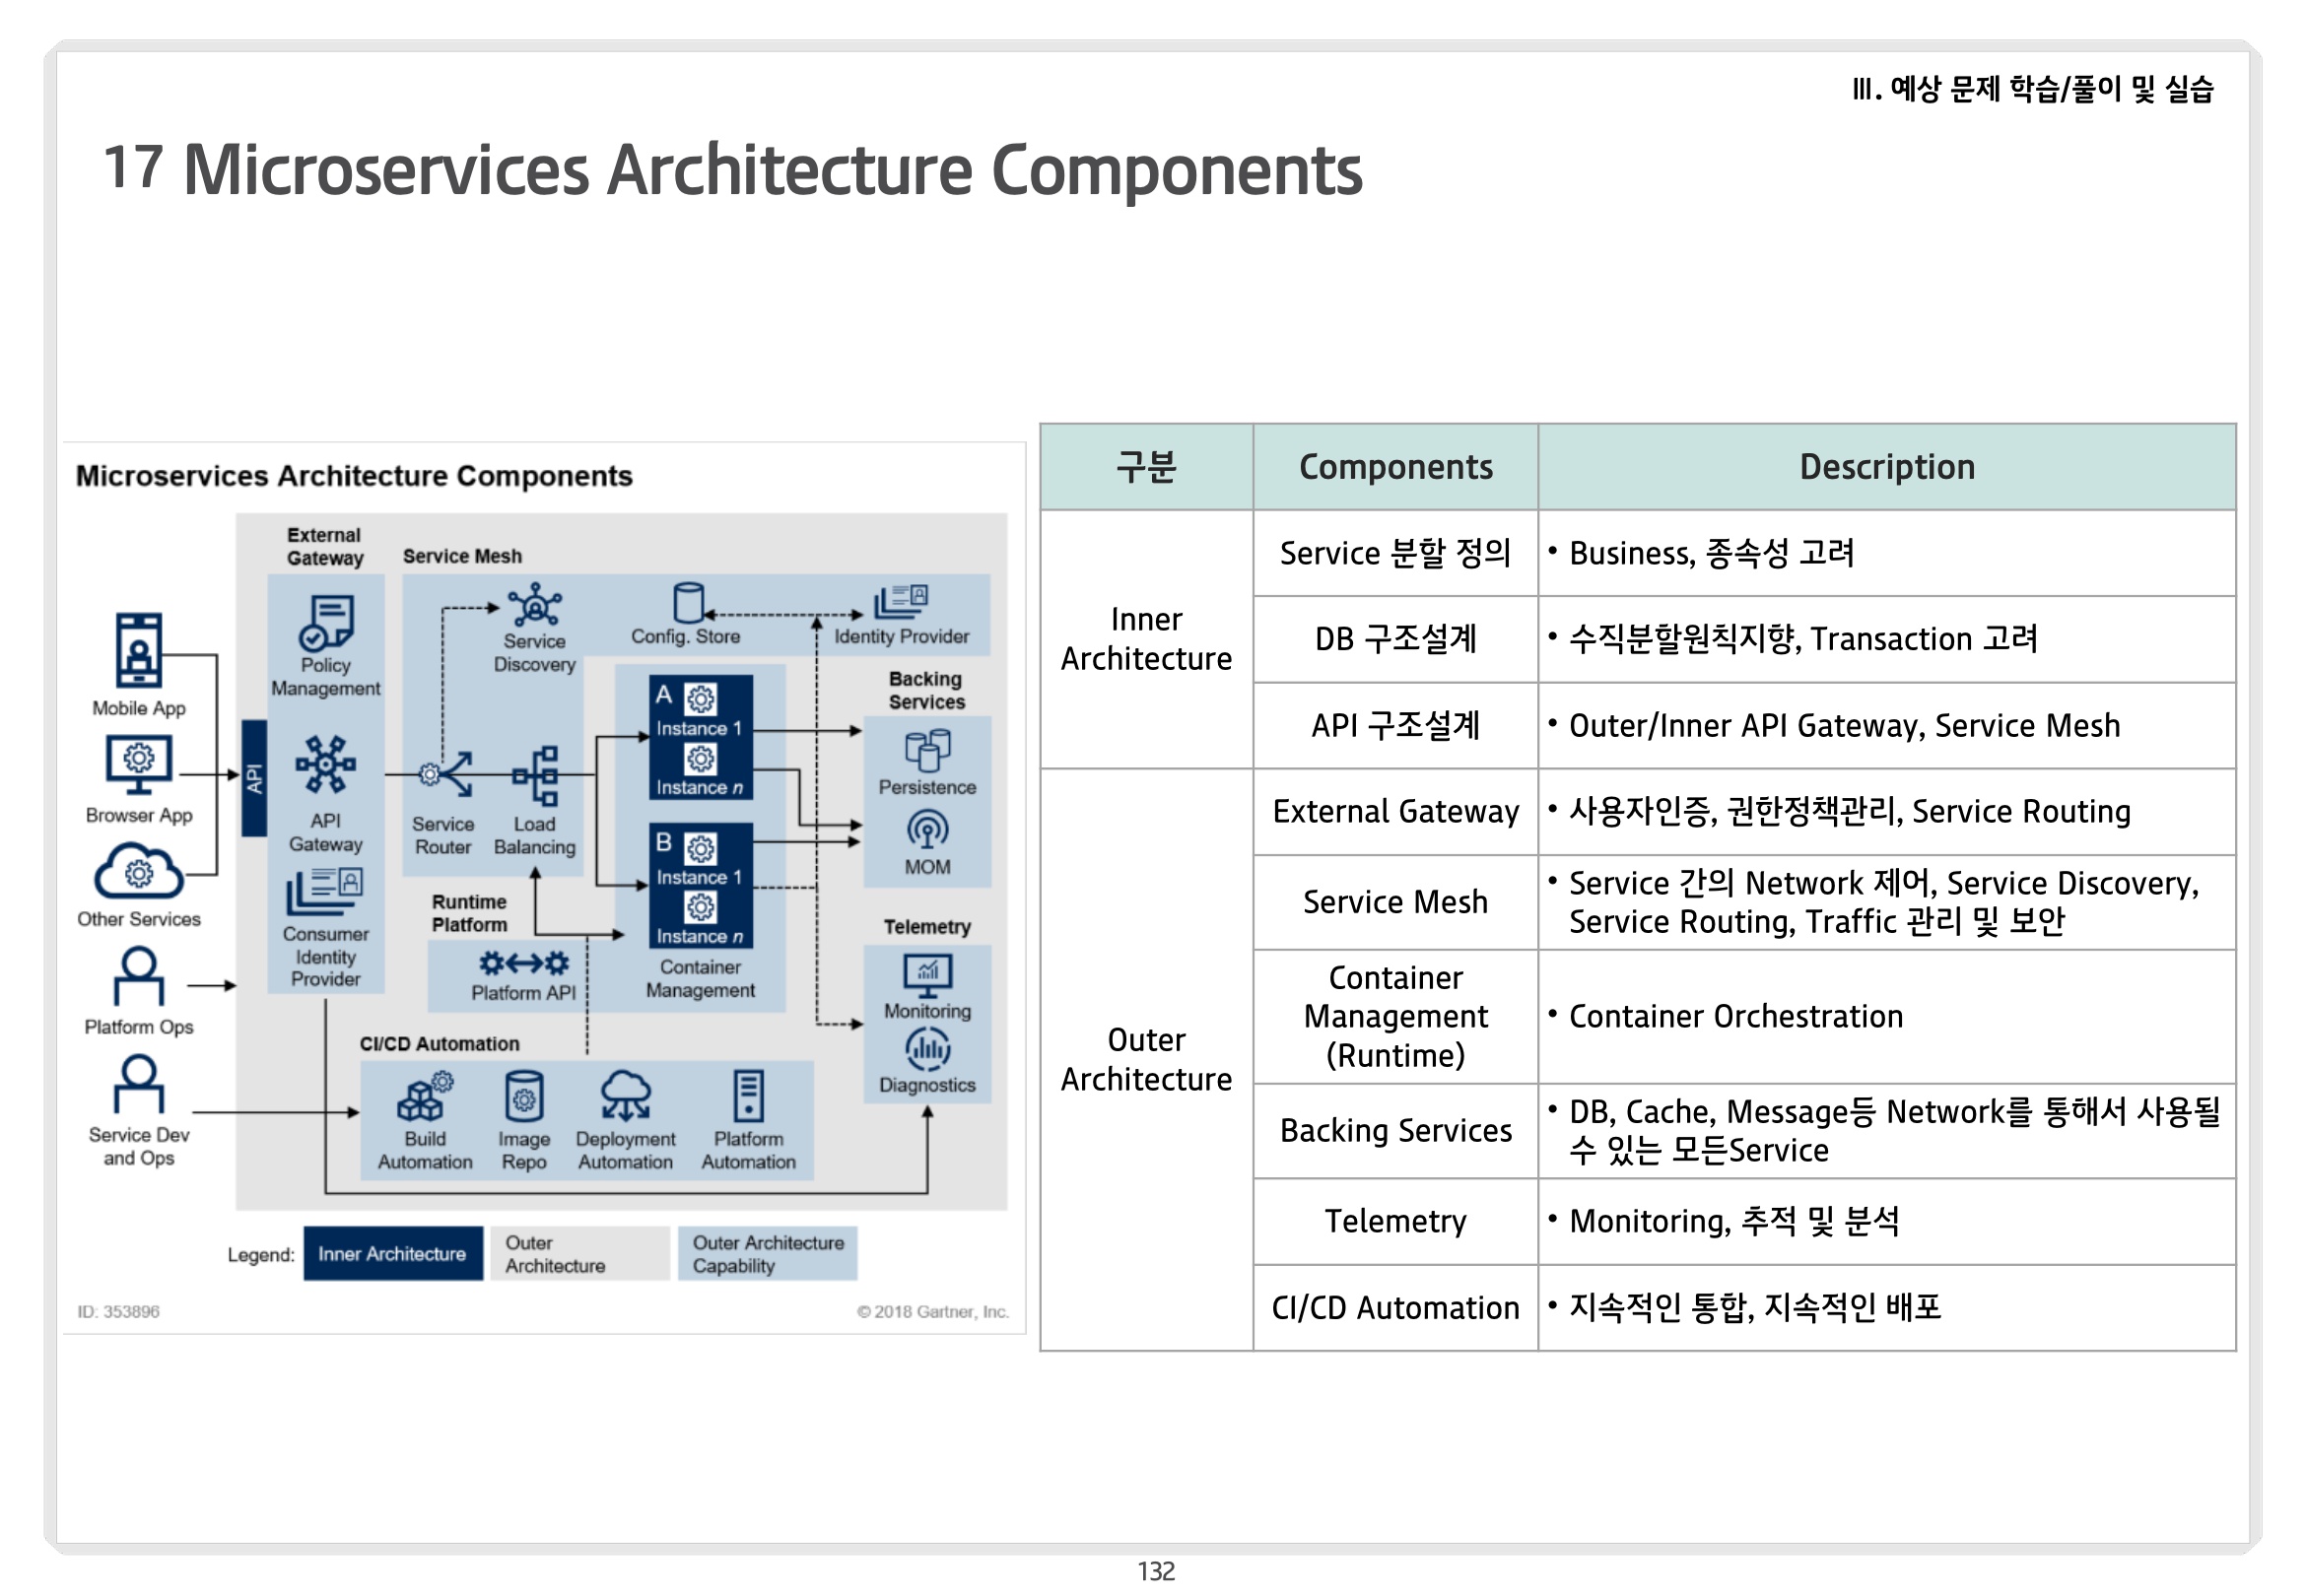Click the Backing Services heading in diagram
Viewport: 2306px width, 1596px height.
pyautogui.click(x=926, y=690)
